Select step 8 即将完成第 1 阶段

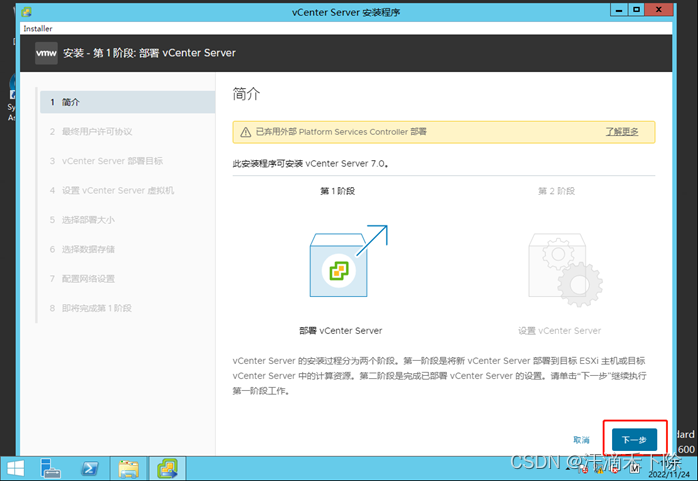[x=90, y=308]
